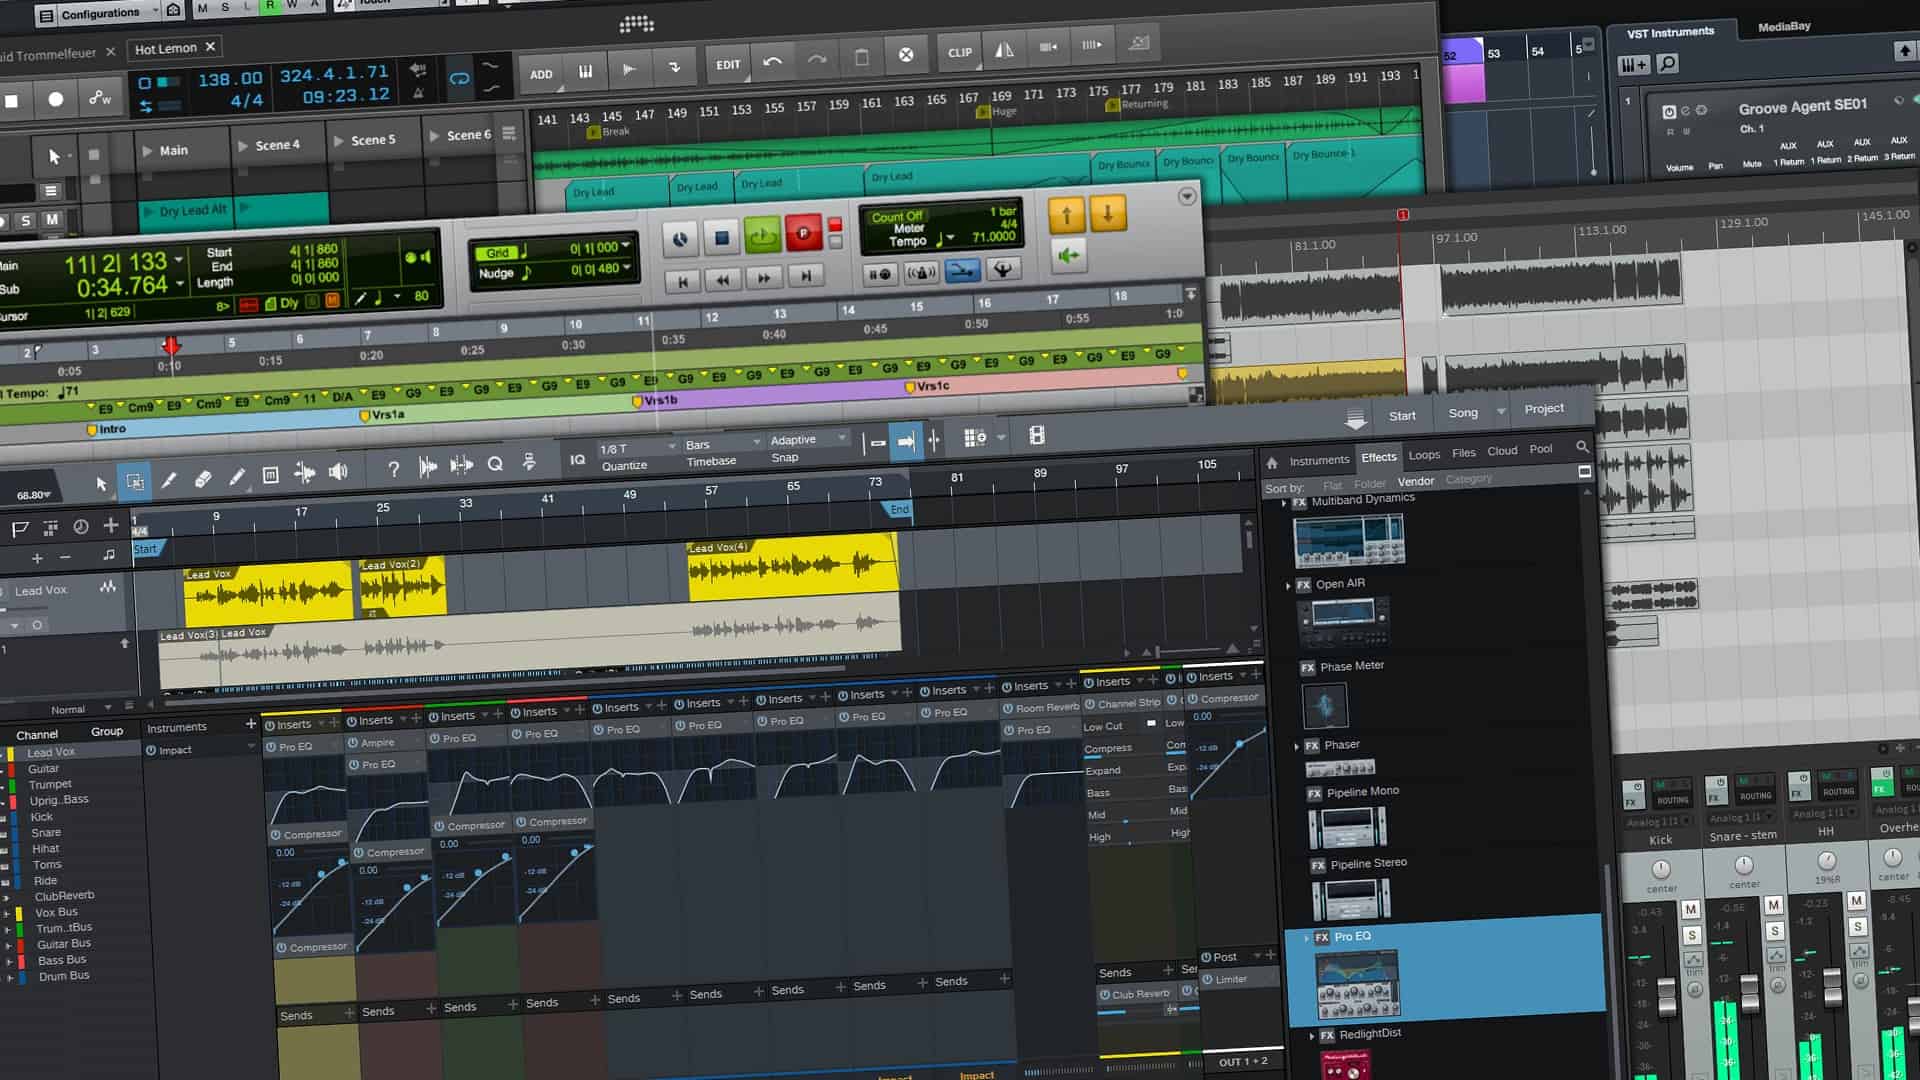
Task: Click the red record button in Pro Tools
Action: tap(803, 234)
